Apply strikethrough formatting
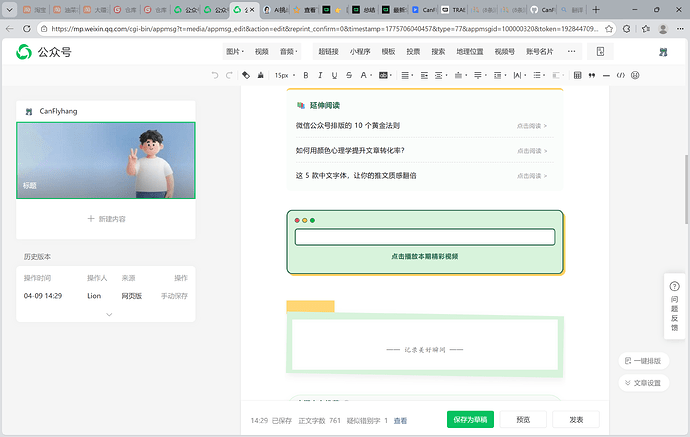 (x=348, y=75)
